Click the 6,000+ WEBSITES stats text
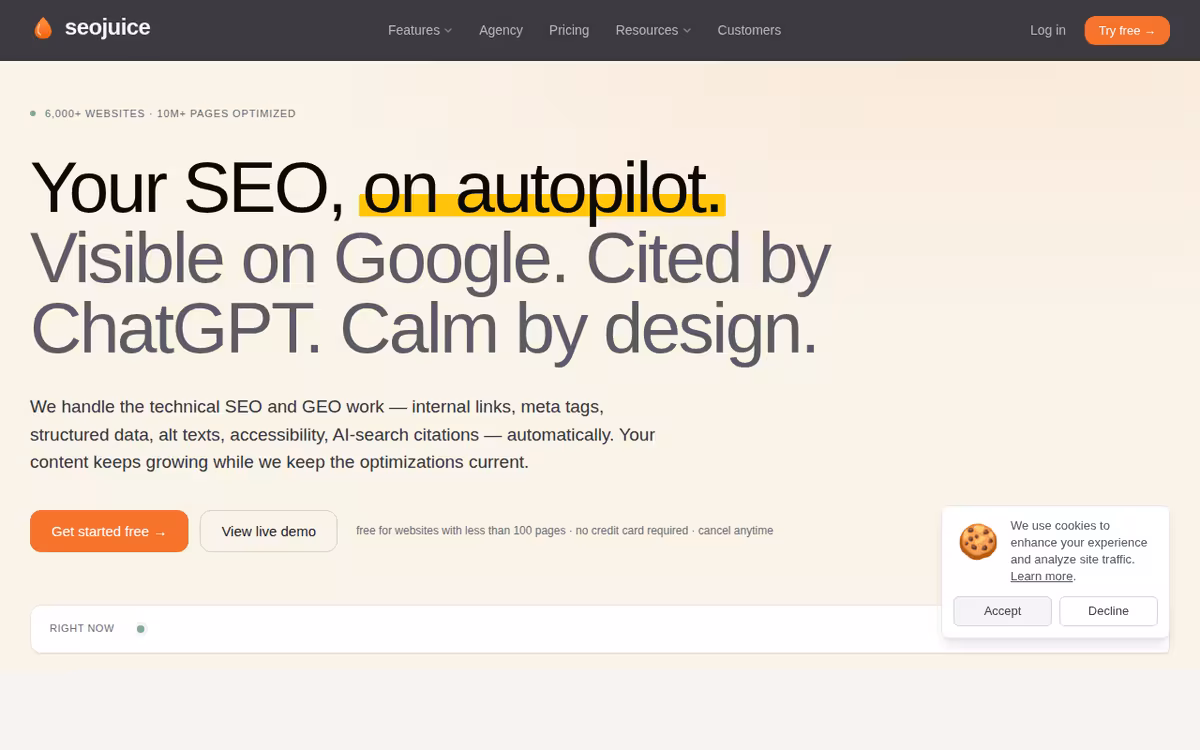The image size is (1200, 750). pos(170,114)
